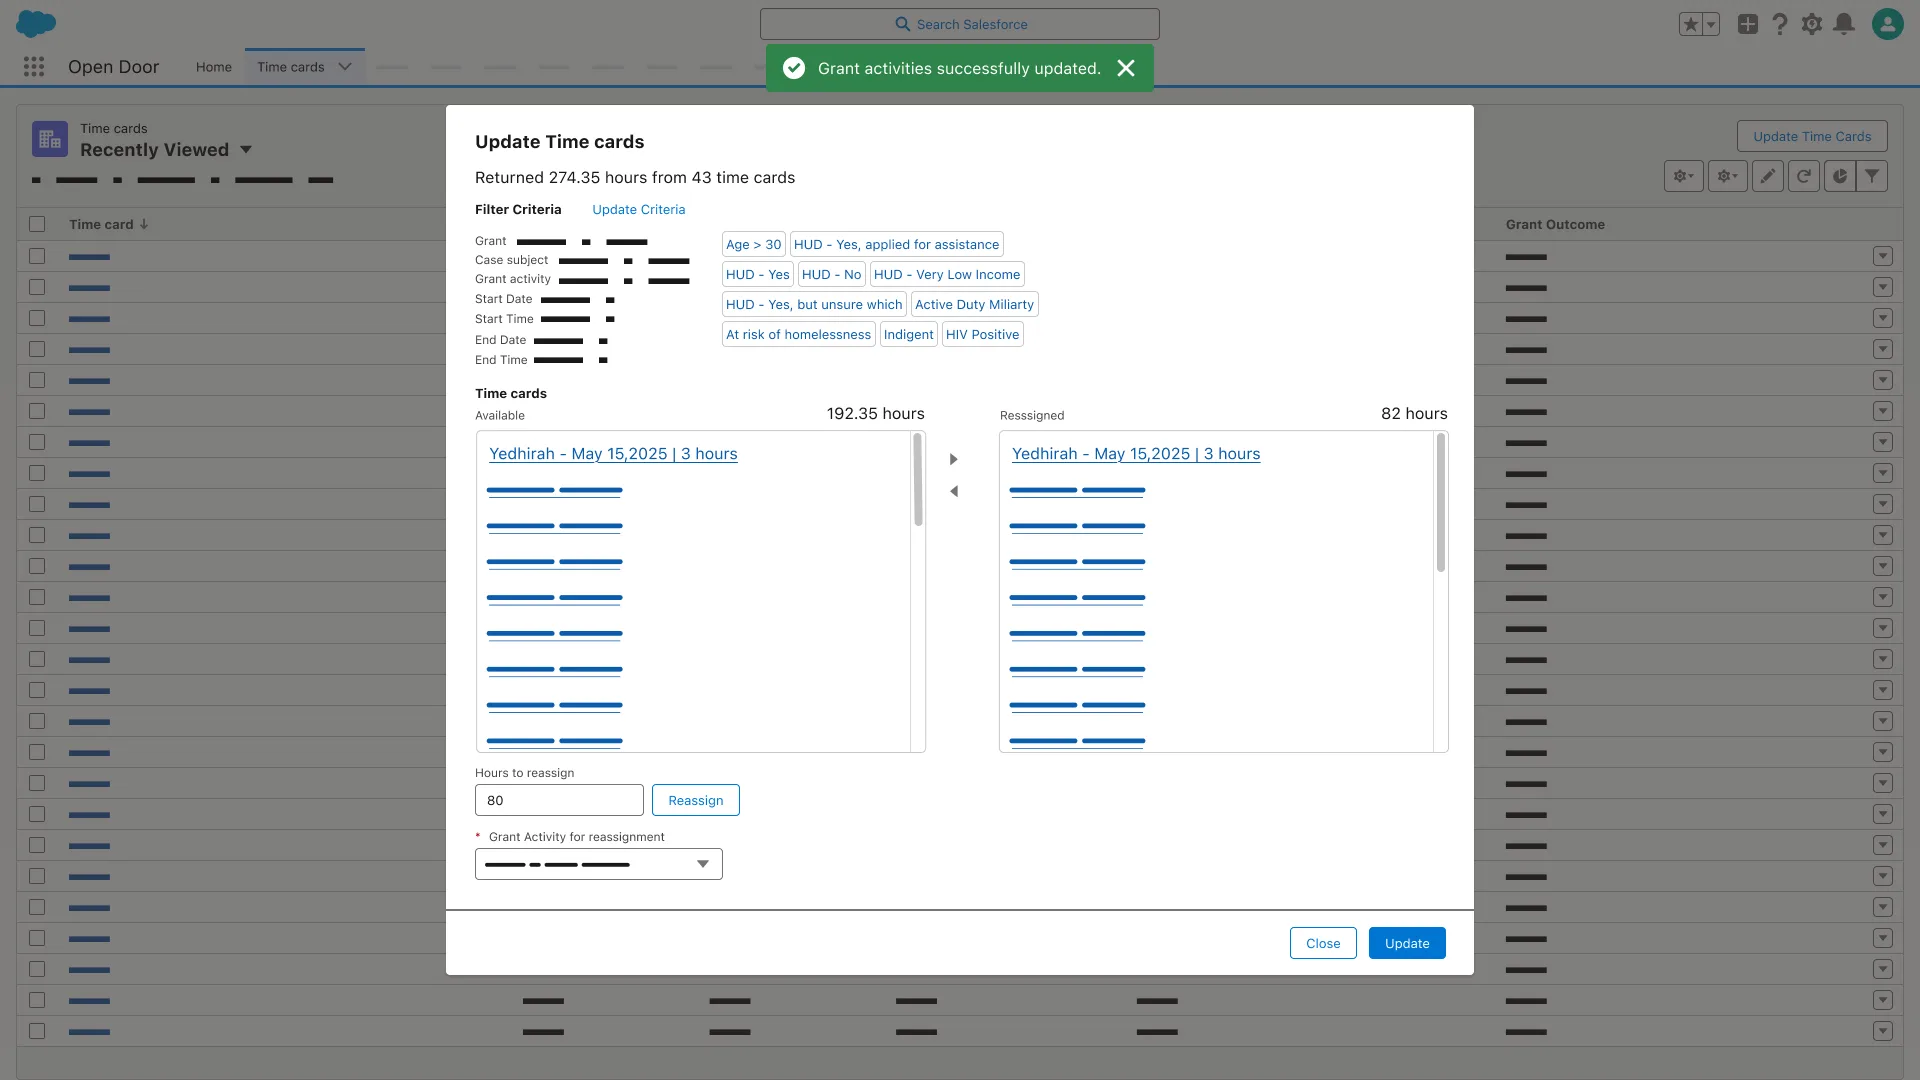Open the Notifications bell icon
Screen dimensions: 1920x1080
pyautogui.click(x=1844, y=24)
